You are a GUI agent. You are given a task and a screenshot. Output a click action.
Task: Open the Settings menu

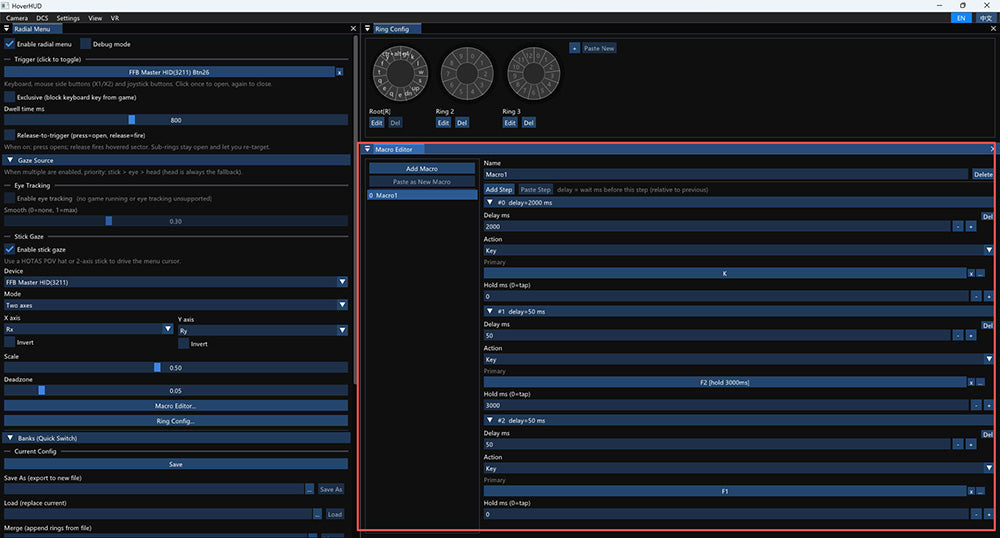[x=68, y=18]
